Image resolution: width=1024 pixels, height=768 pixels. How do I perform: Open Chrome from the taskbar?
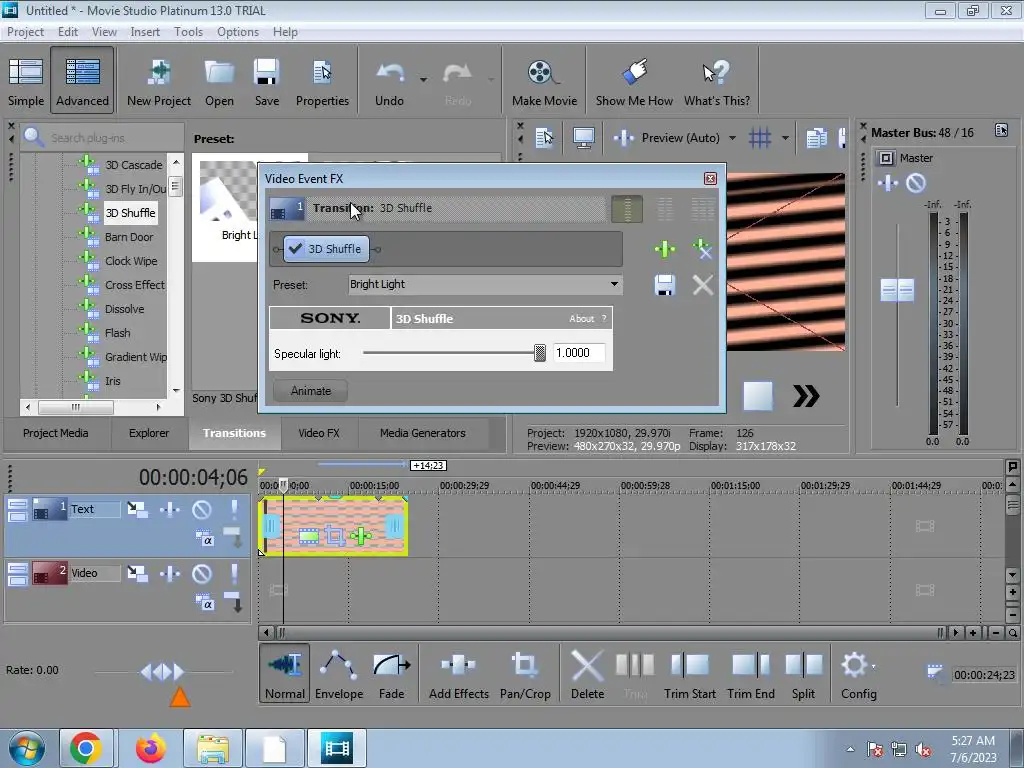(x=86, y=748)
